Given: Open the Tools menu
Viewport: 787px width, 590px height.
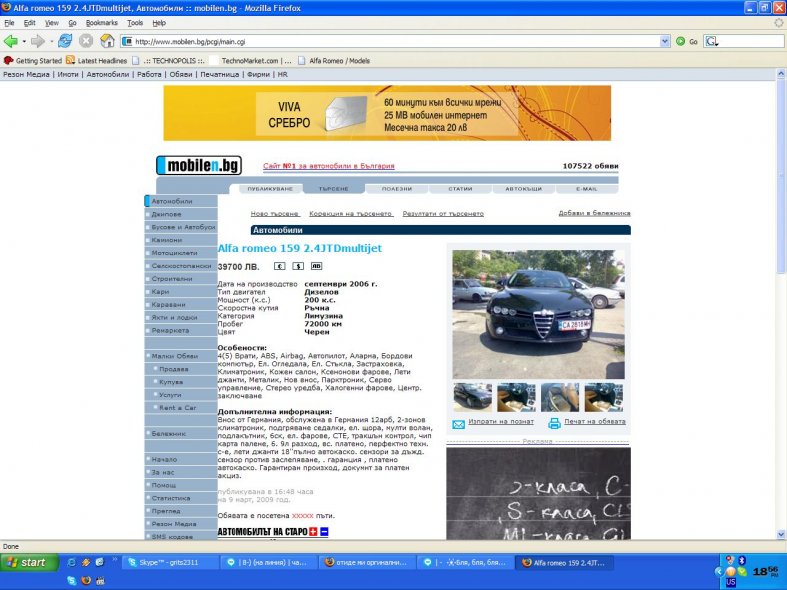Looking at the screenshot, I should (135, 22).
